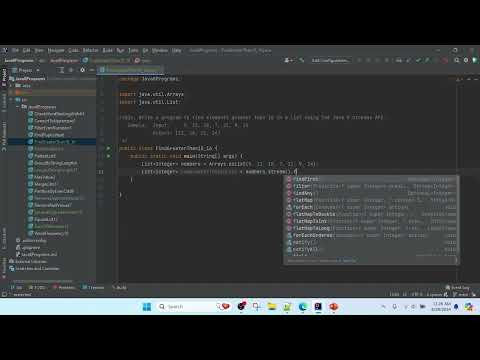Open the Help menu

[177, 50]
